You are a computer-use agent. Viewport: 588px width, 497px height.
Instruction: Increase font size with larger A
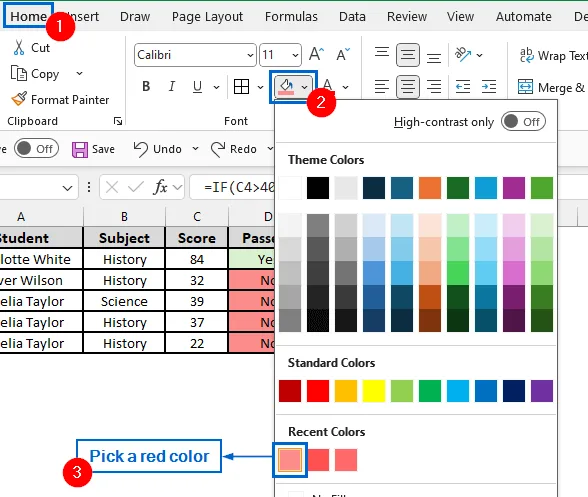pyautogui.click(x=316, y=55)
